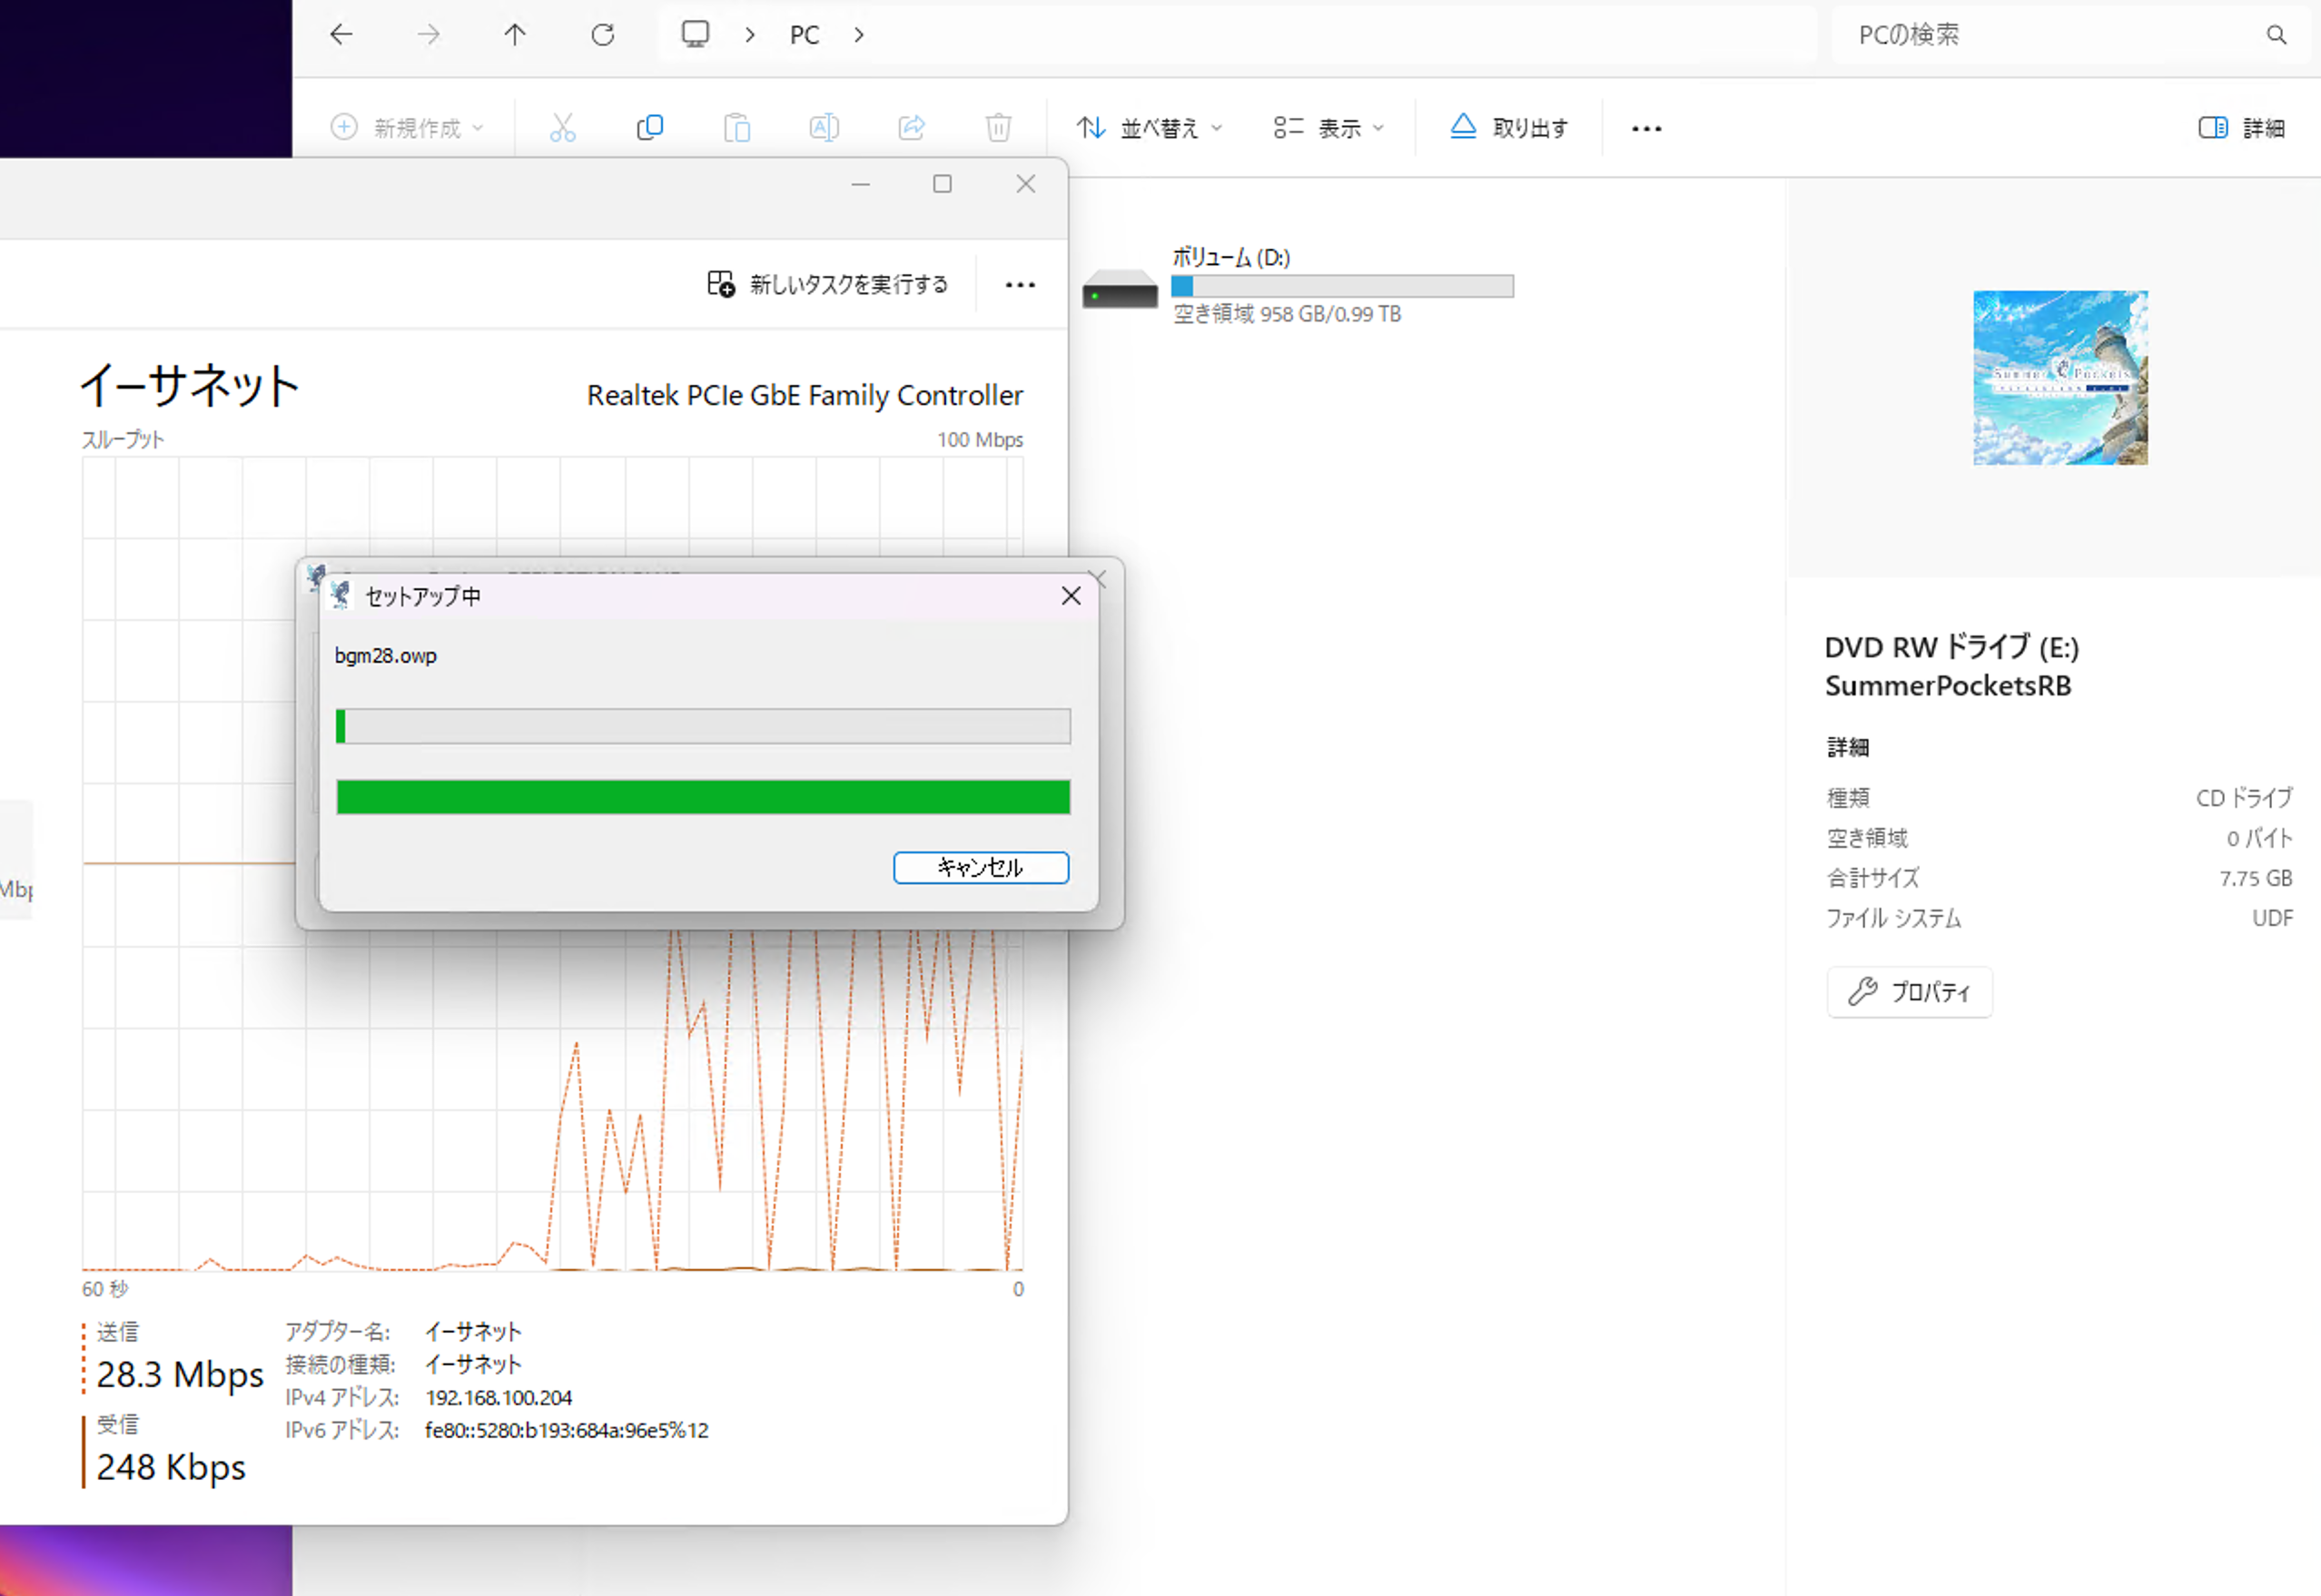2321x1596 pixels.
Task: Click 新しいタスクを実行する run new task
Action: 828,285
